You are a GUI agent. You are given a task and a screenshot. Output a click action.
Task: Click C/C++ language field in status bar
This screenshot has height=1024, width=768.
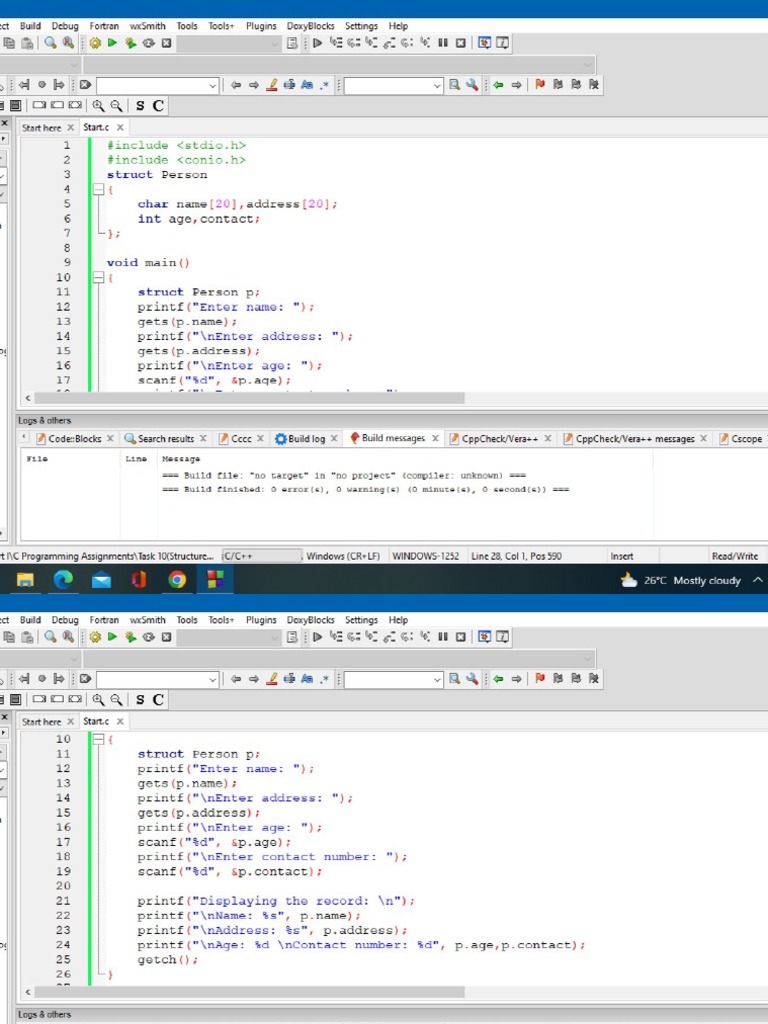tap(261, 556)
